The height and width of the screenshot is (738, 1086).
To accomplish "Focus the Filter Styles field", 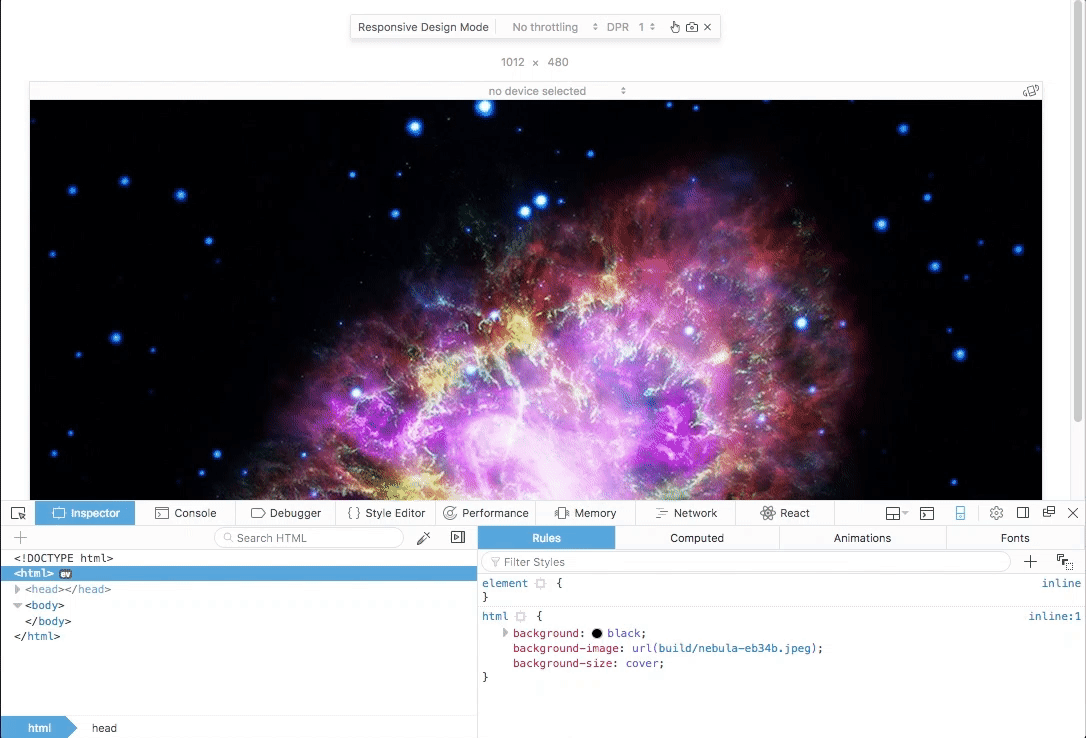I will 747,562.
